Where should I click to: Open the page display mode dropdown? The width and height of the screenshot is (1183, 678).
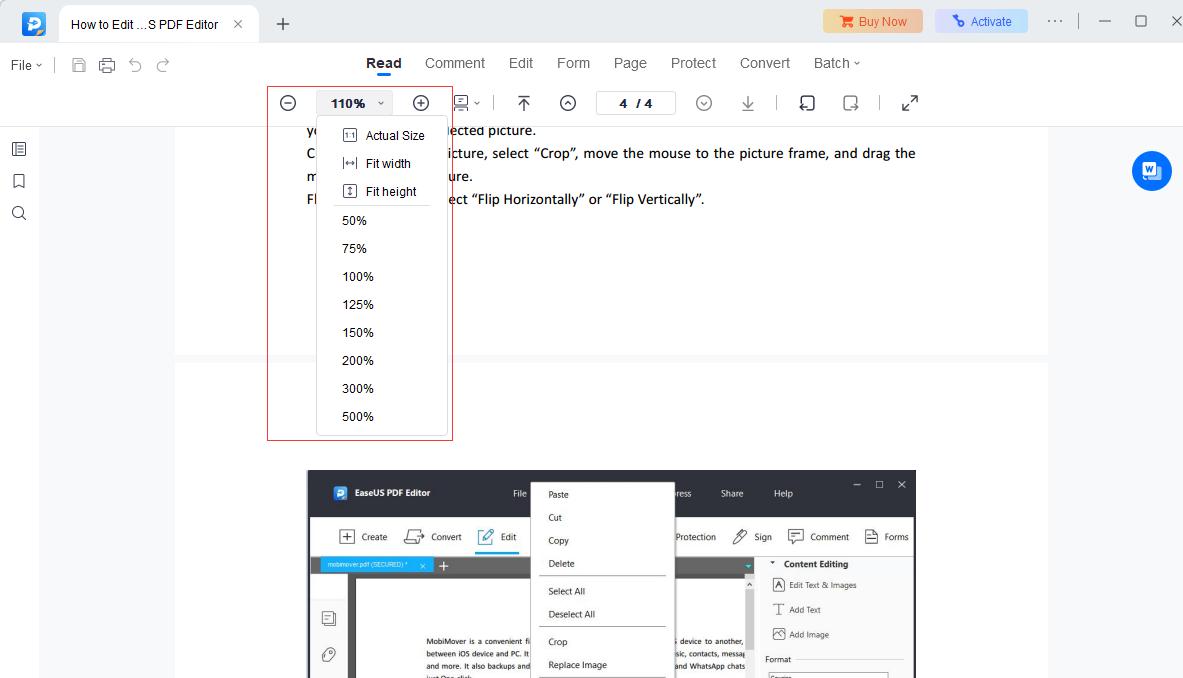tap(466, 103)
